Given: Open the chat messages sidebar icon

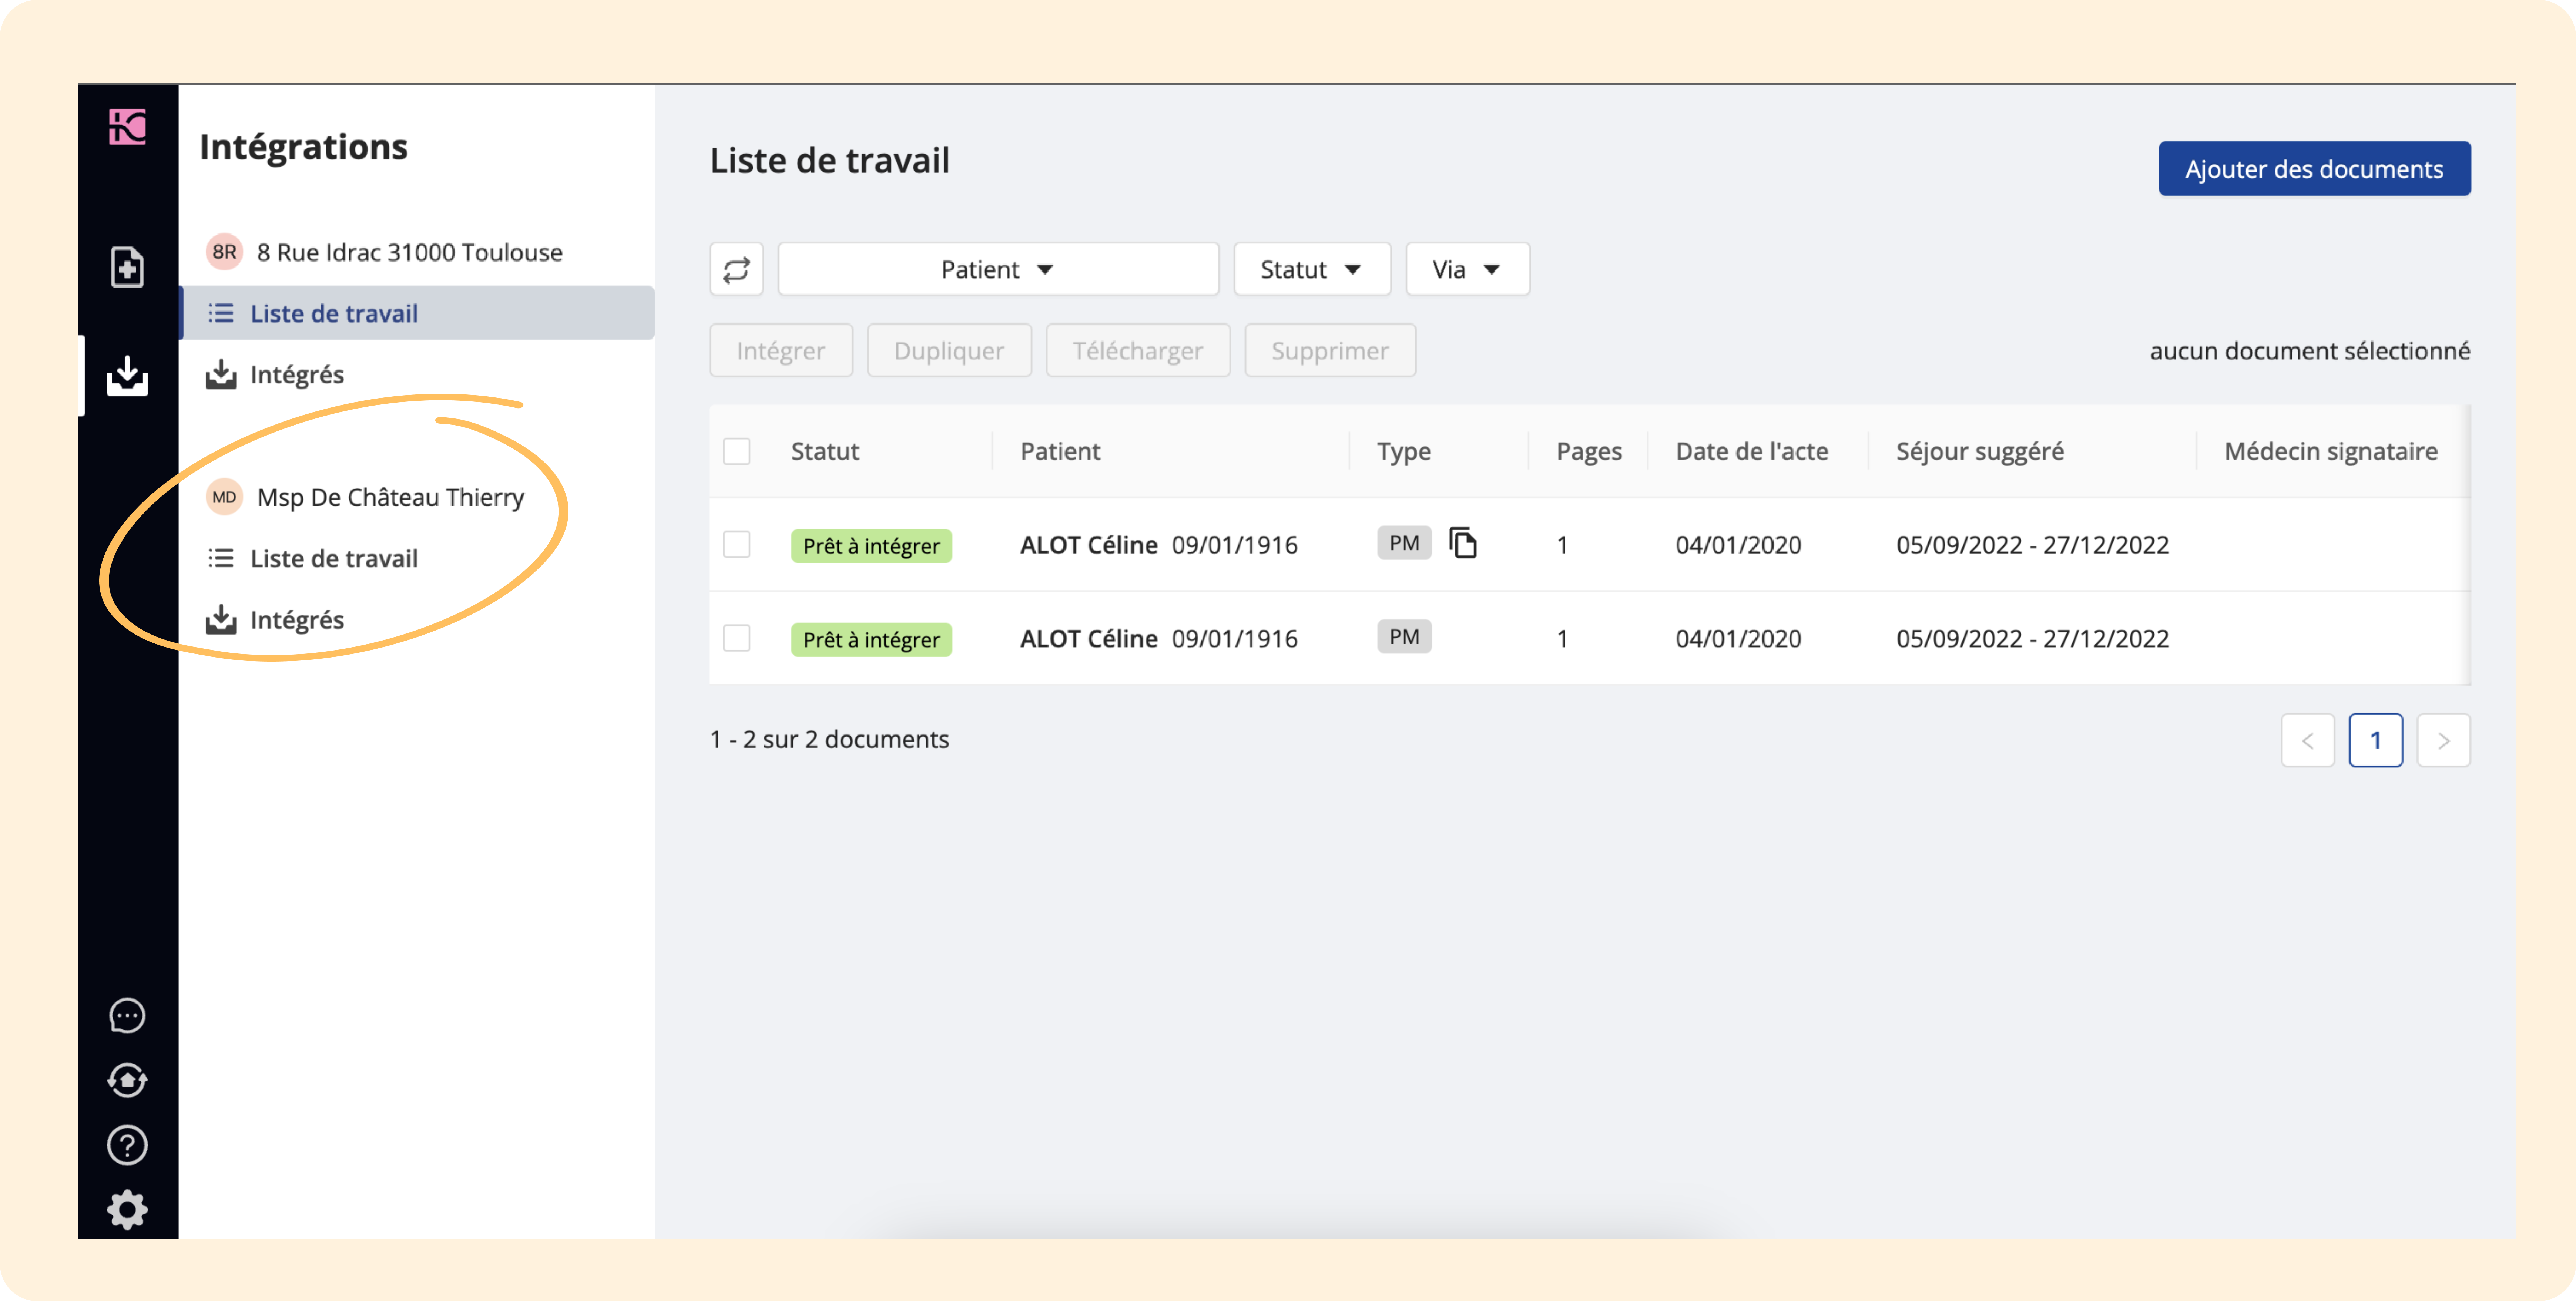Looking at the screenshot, I should (x=127, y=1016).
